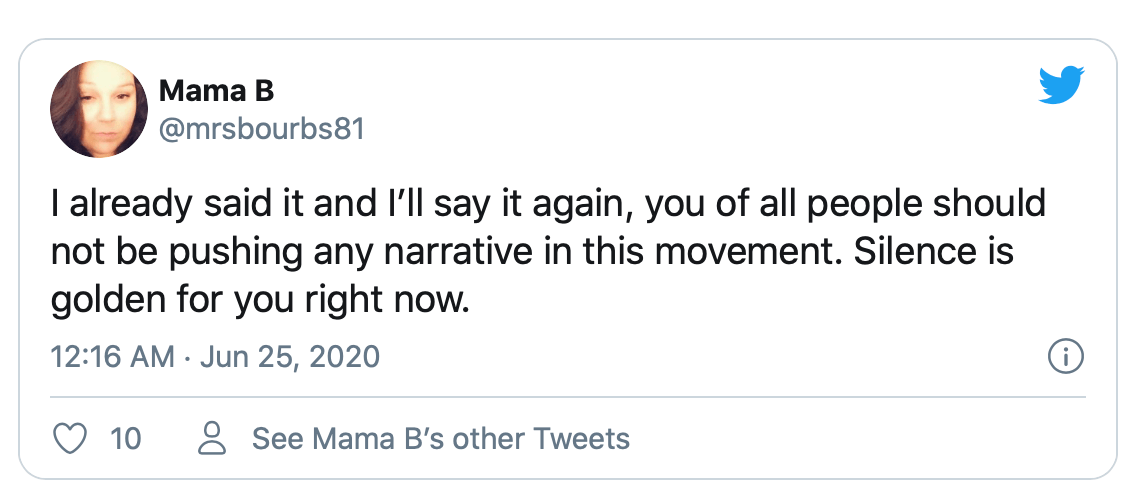The image size is (1136, 502).
Task: See Mama B's other Tweets
Action: pos(440,438)
